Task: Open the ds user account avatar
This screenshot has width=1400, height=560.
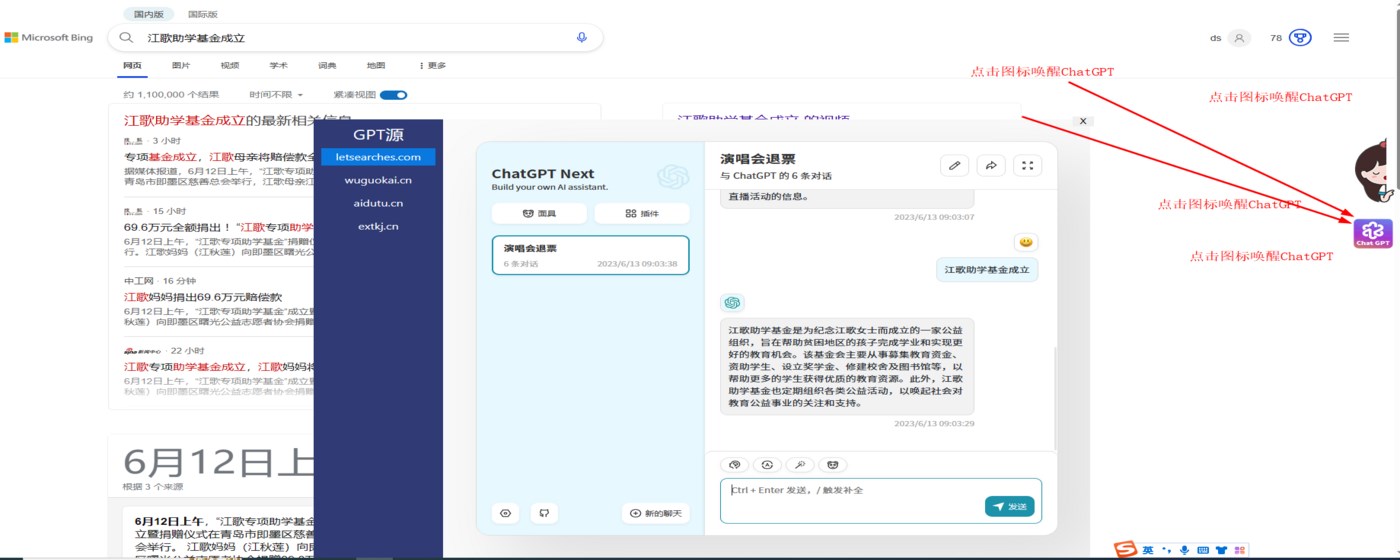Action: (x=1240, y=38)
